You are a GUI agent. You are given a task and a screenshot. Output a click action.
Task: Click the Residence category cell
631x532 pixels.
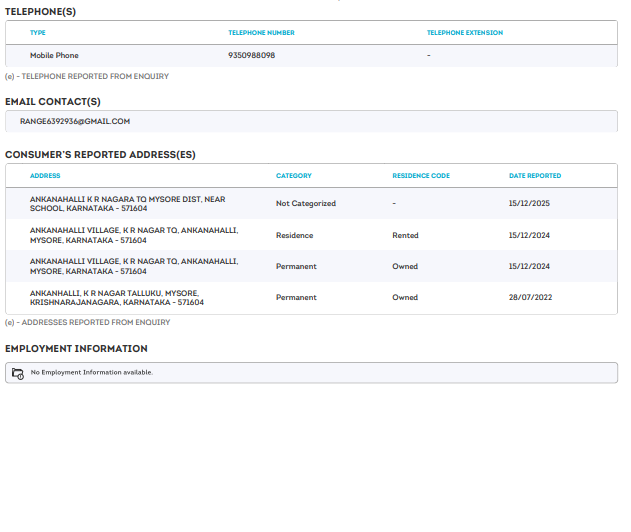(294, 236)
